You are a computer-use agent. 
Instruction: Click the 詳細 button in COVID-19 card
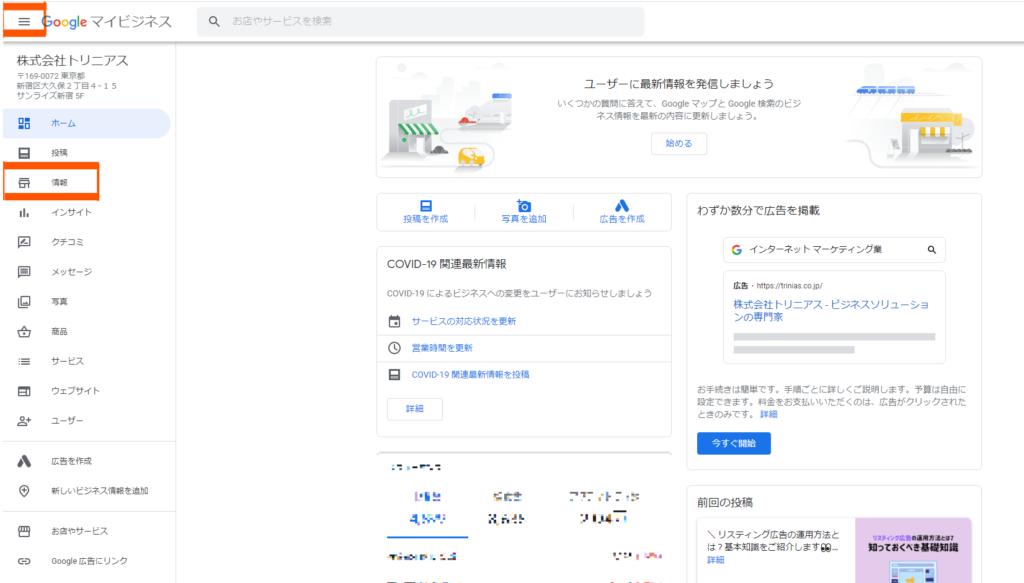415,409
